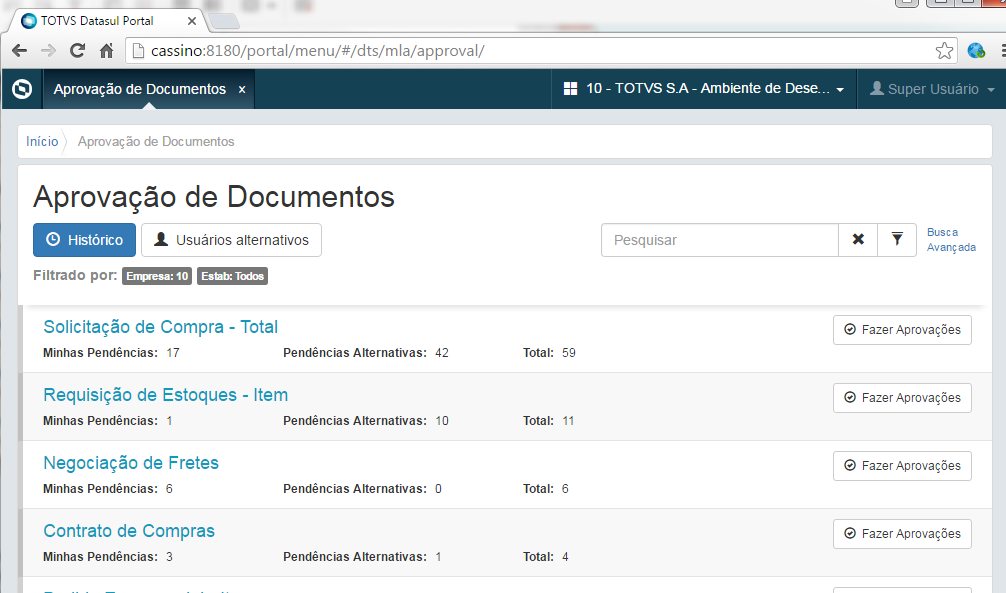
Task: Open Usuários alternativos
Action: click(231, 239)
